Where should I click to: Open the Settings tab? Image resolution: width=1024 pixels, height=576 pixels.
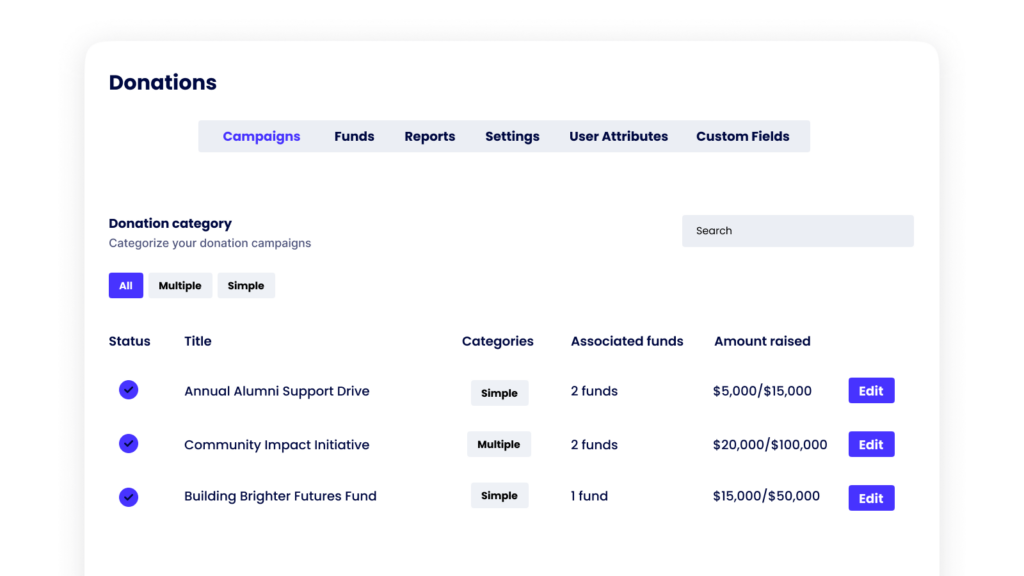point(512,136)
